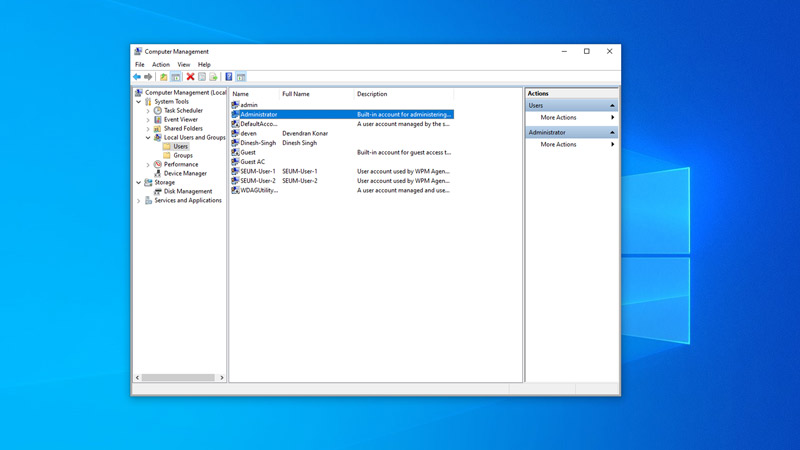Select the Administrator user row
800x450 pixels.
pyautogui.click(x=341, y=114)
